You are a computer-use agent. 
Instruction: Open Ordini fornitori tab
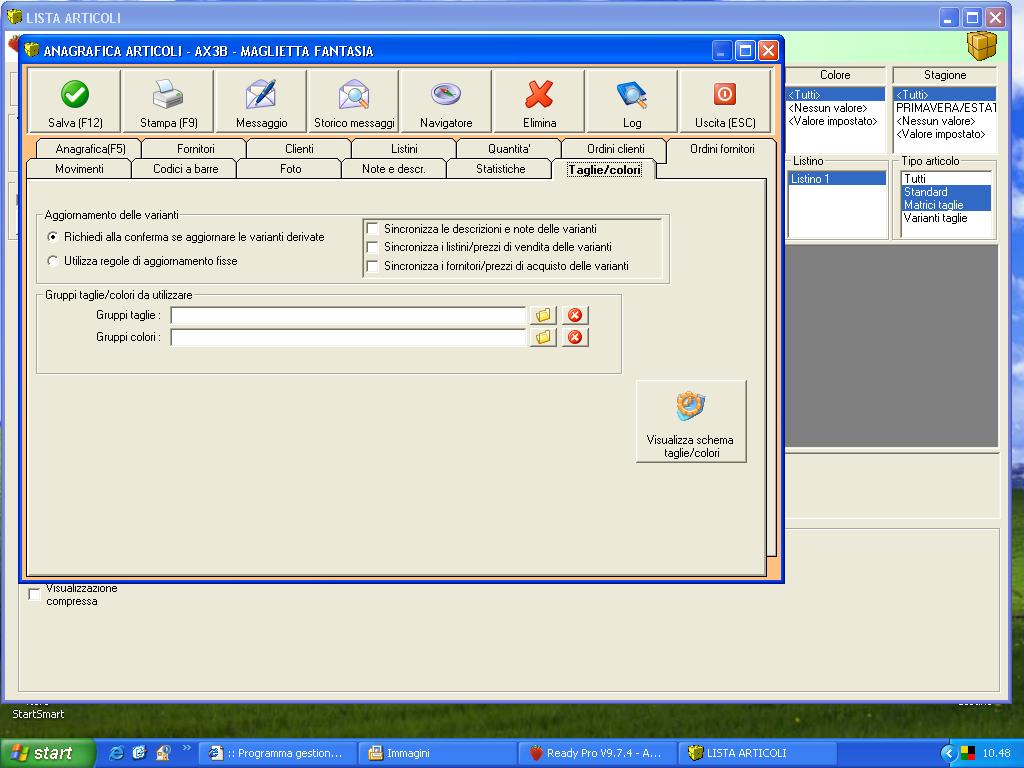722,149
